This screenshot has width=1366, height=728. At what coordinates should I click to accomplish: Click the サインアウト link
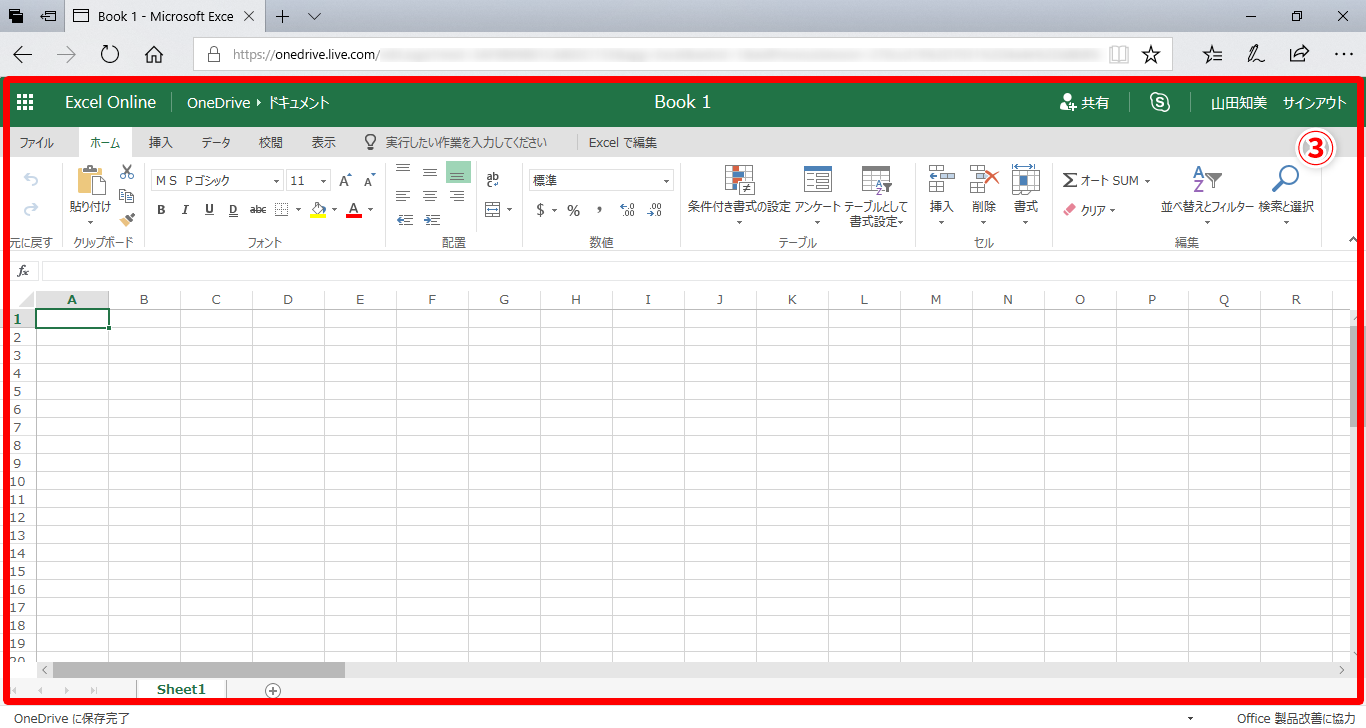[x=1315, y=102]
